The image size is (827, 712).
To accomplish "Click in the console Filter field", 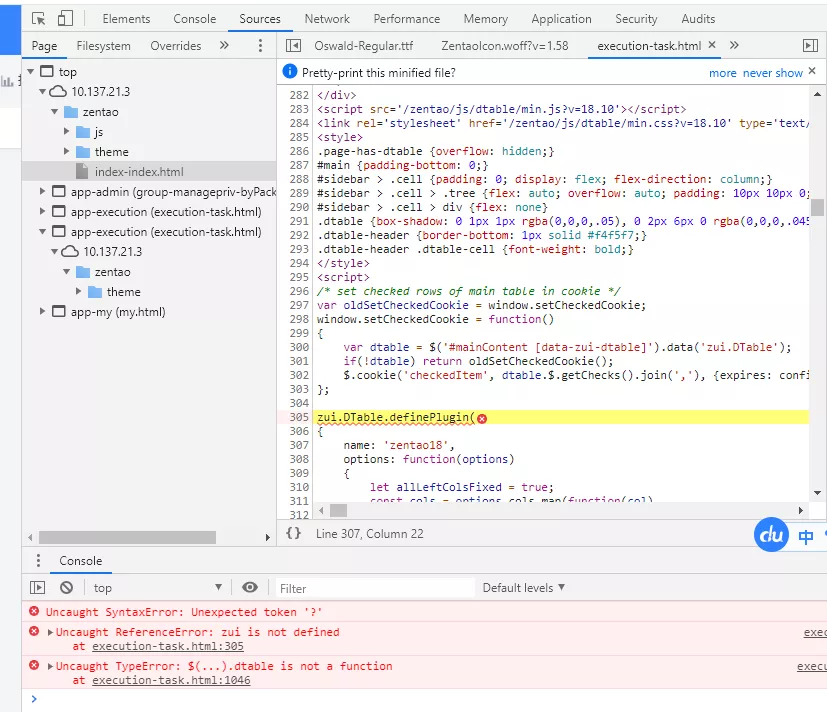I will pos(370,588).
